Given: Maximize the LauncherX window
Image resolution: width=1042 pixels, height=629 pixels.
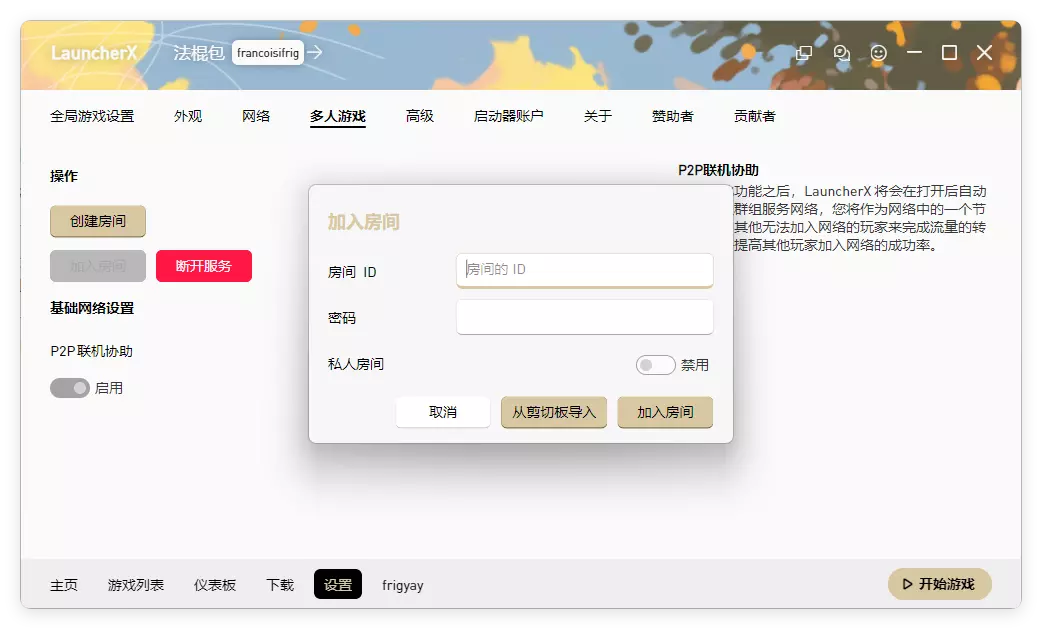Looking at the screenshot, I should click(x=950, y=52).
